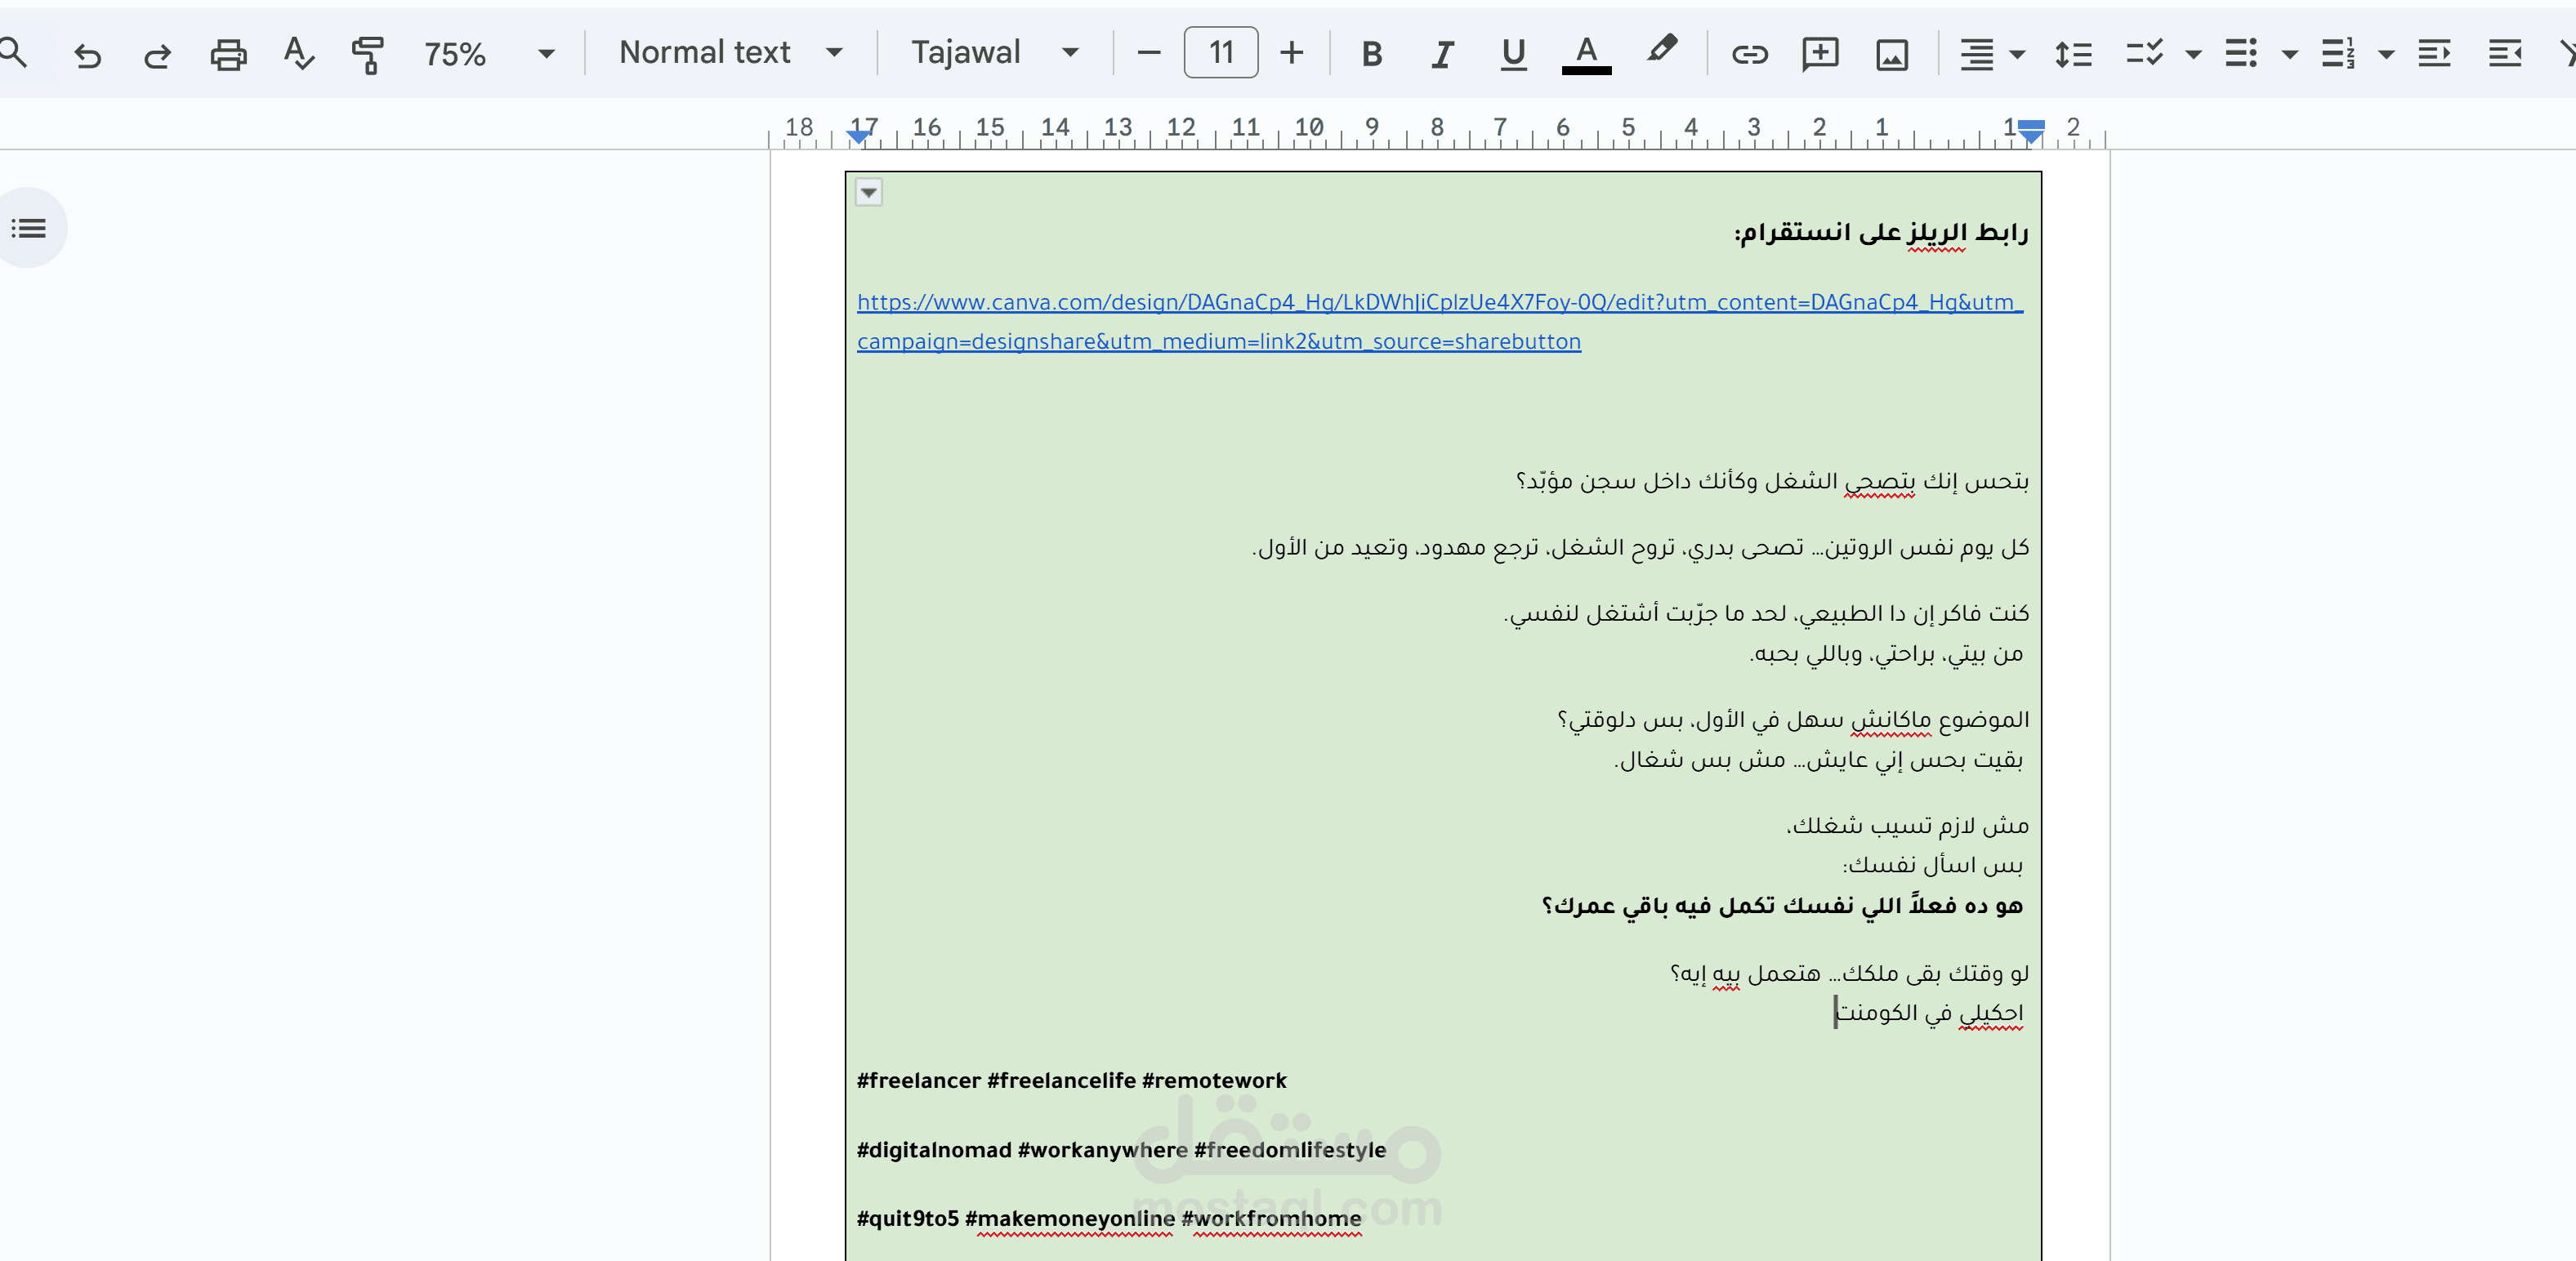Click the line الموضوع ماكانش سهل في الأول
Image resolution: width=2576 pixels, height=1261 pixels.
pos(1793,719)
